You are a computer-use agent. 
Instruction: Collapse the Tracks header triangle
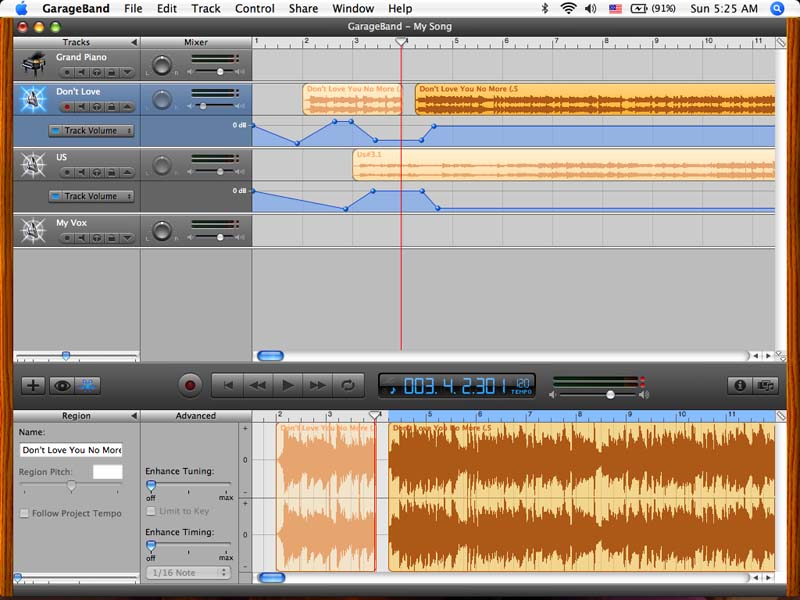point(134,42)
